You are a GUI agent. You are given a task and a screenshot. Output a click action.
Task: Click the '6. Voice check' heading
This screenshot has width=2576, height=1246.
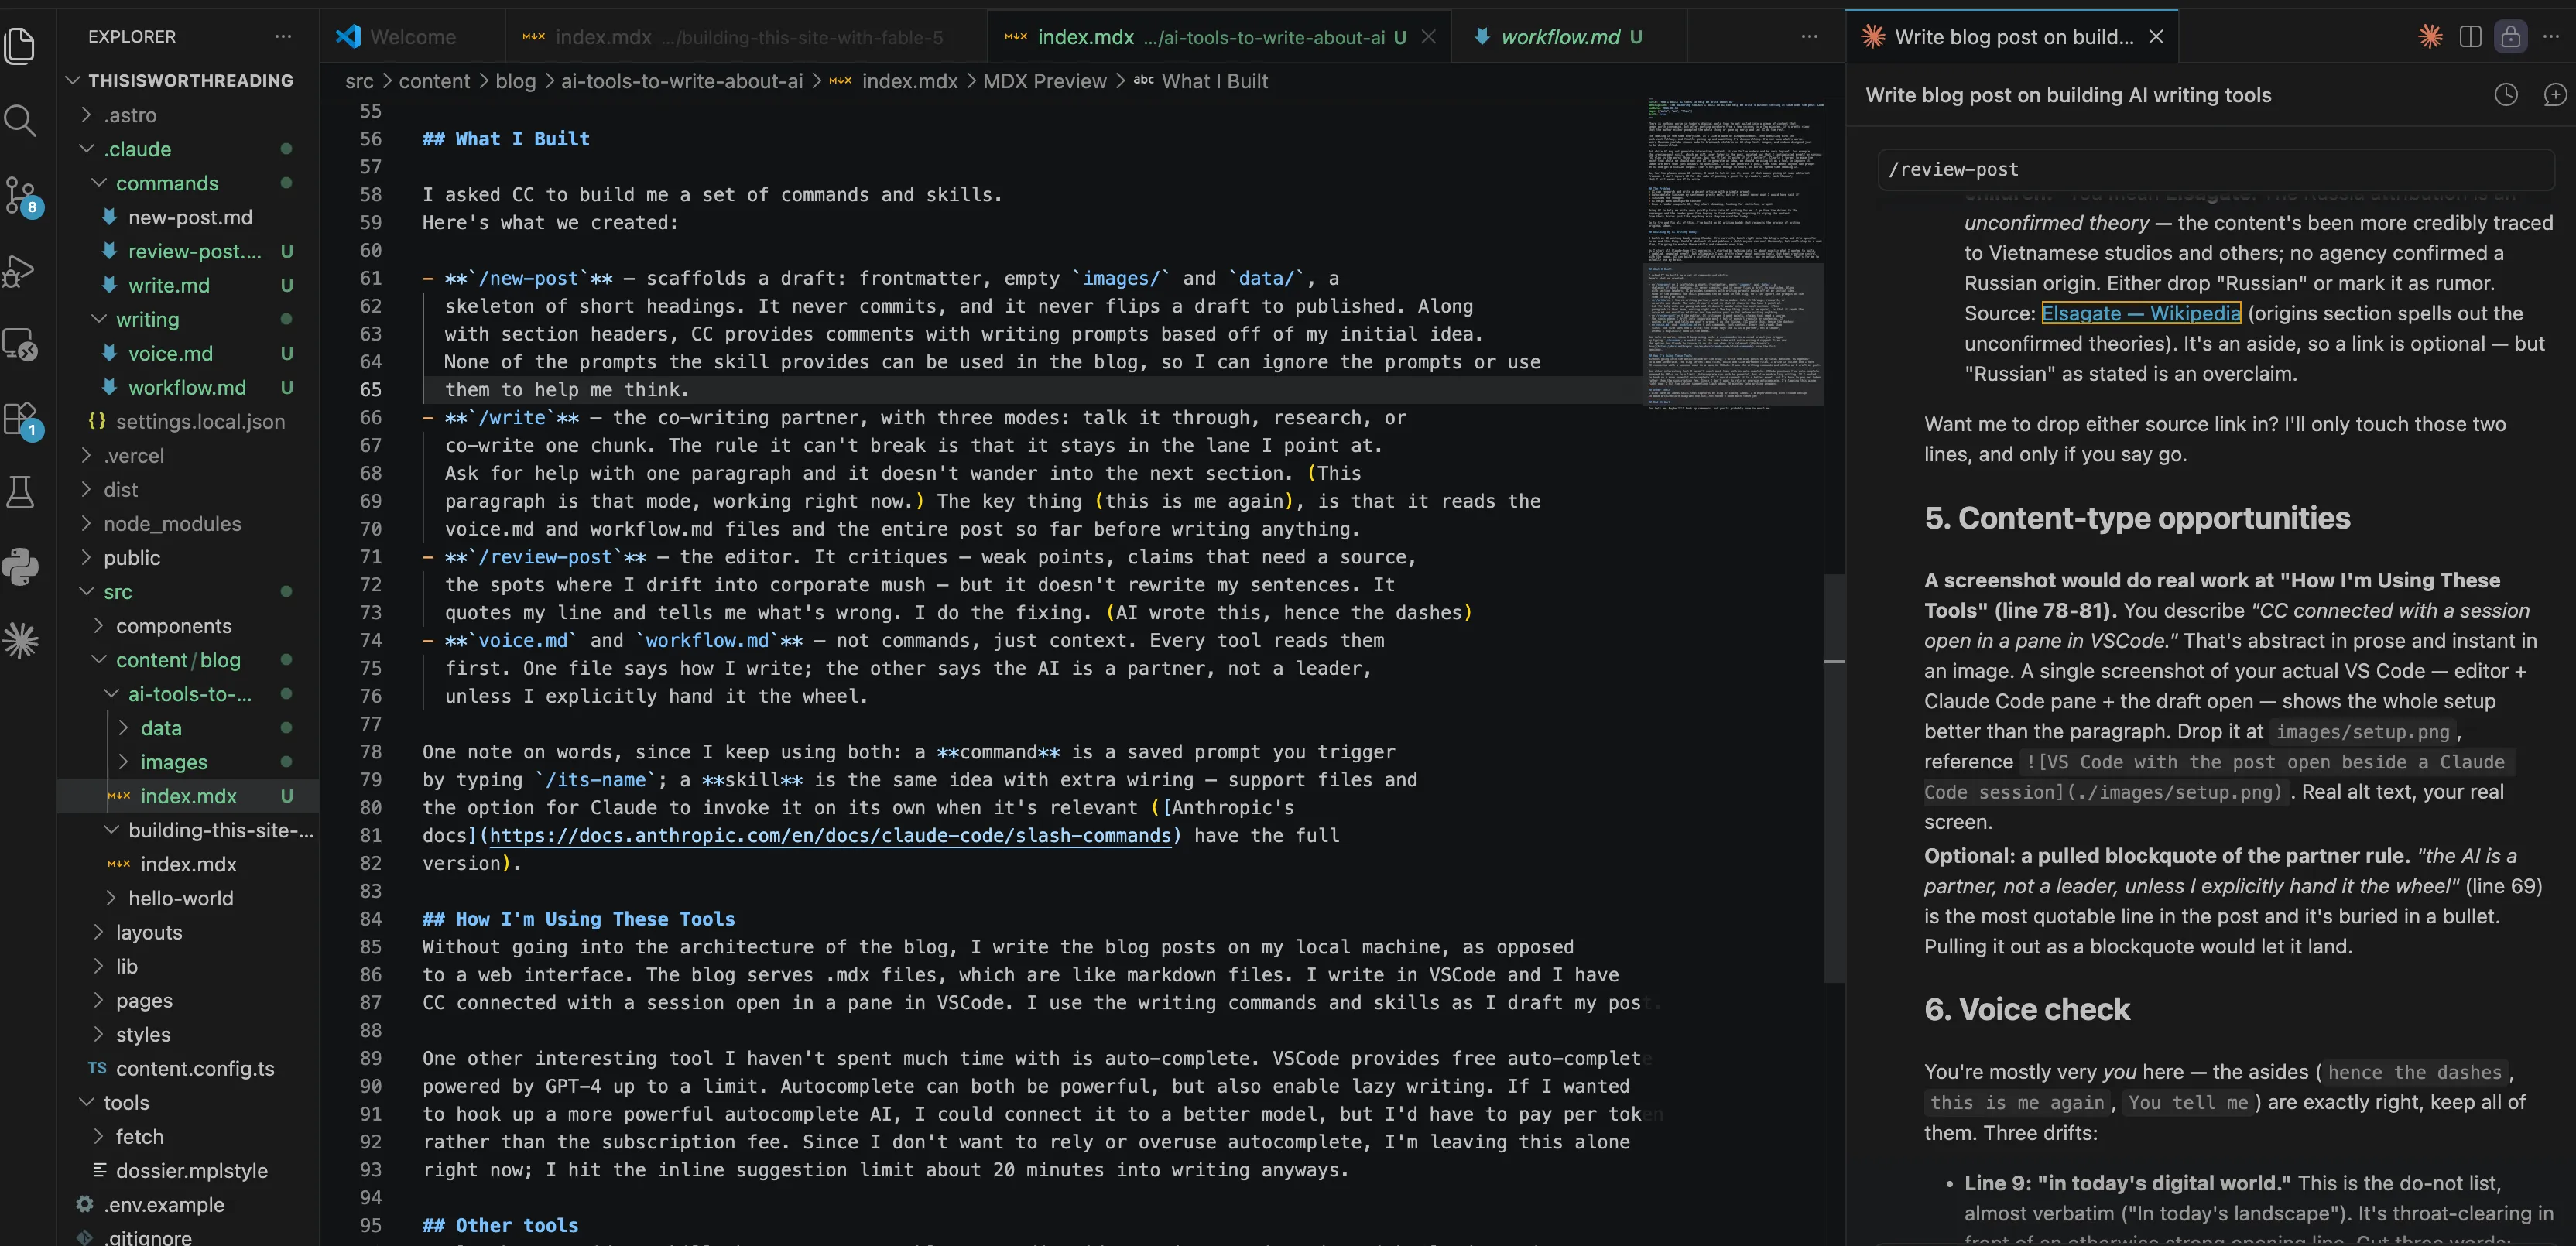click(x=2027, y=1009)
